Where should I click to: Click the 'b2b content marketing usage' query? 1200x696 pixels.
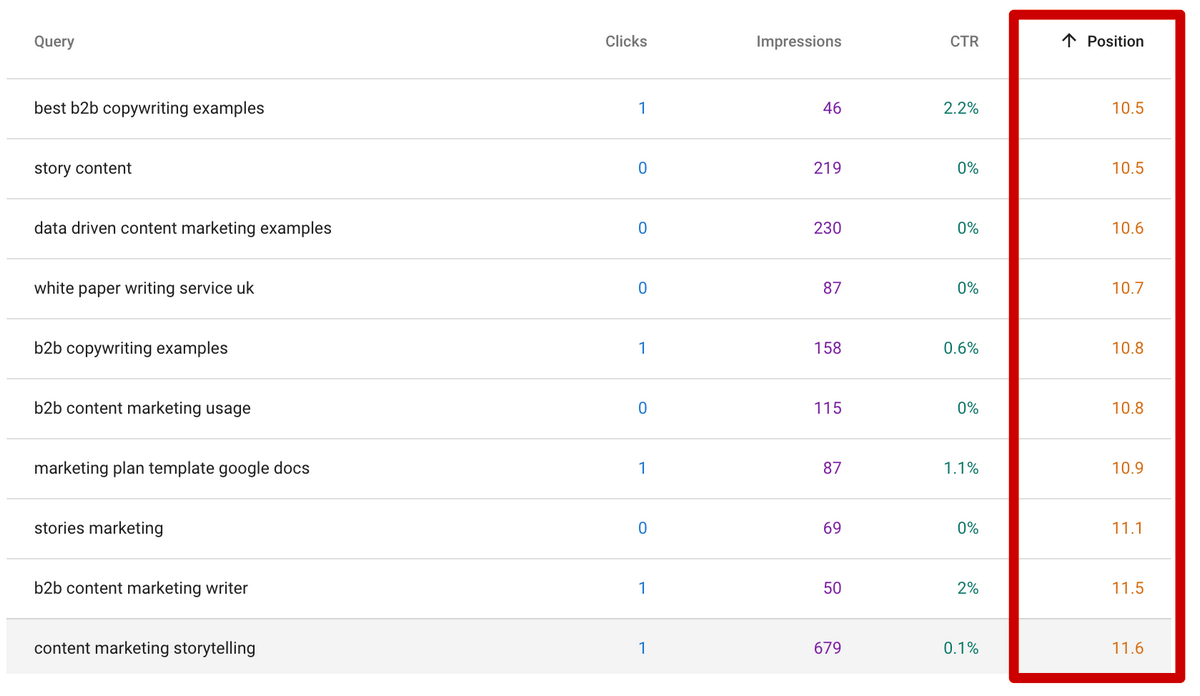[x=142, y=408]
